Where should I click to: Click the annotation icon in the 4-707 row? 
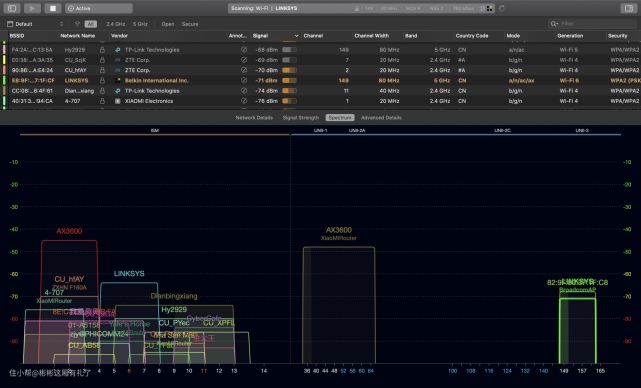(x=244, y=101)
